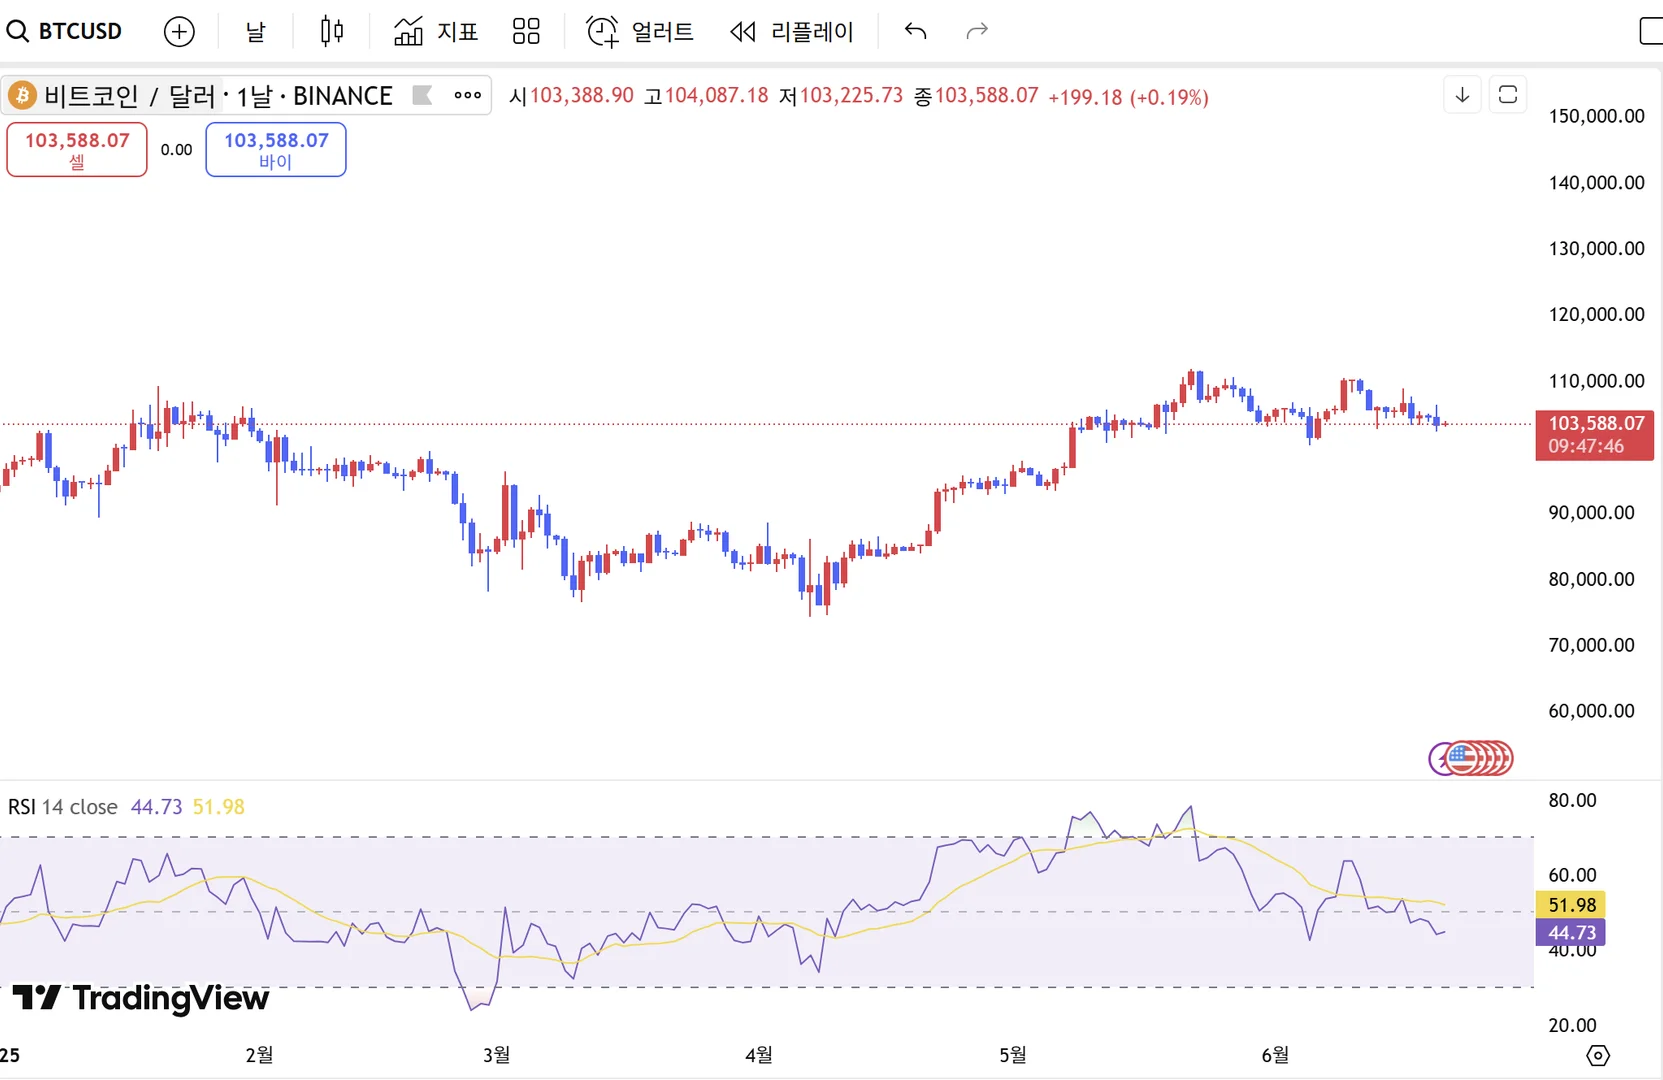The image size is (1663, 1080).
Task: Click the down-arrow pane button
Action: (1462, 95)
